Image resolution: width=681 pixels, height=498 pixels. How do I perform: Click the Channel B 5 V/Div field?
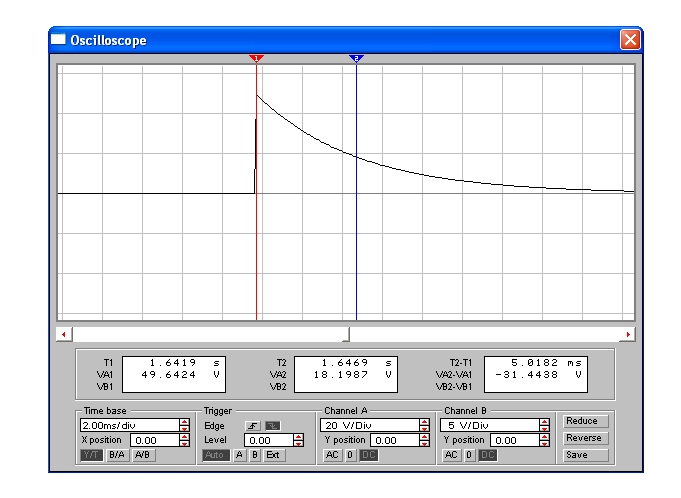[490, 425]
